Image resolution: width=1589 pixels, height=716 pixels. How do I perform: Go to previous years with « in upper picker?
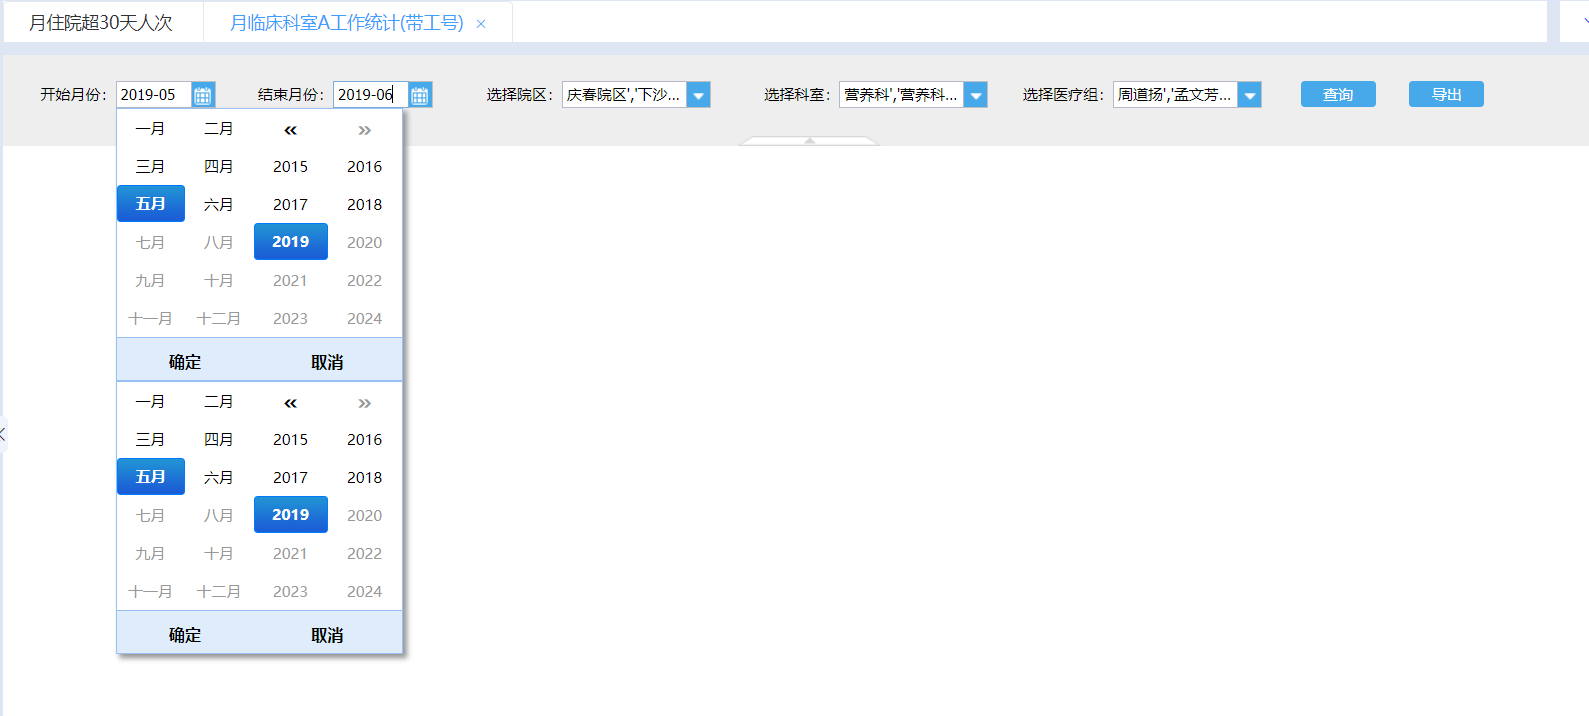(290, 130)
